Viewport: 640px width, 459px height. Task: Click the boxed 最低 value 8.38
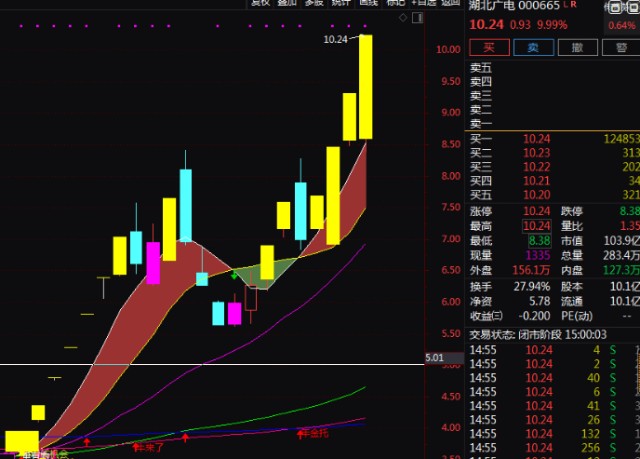pyautogui.click(x=540, y=240)
